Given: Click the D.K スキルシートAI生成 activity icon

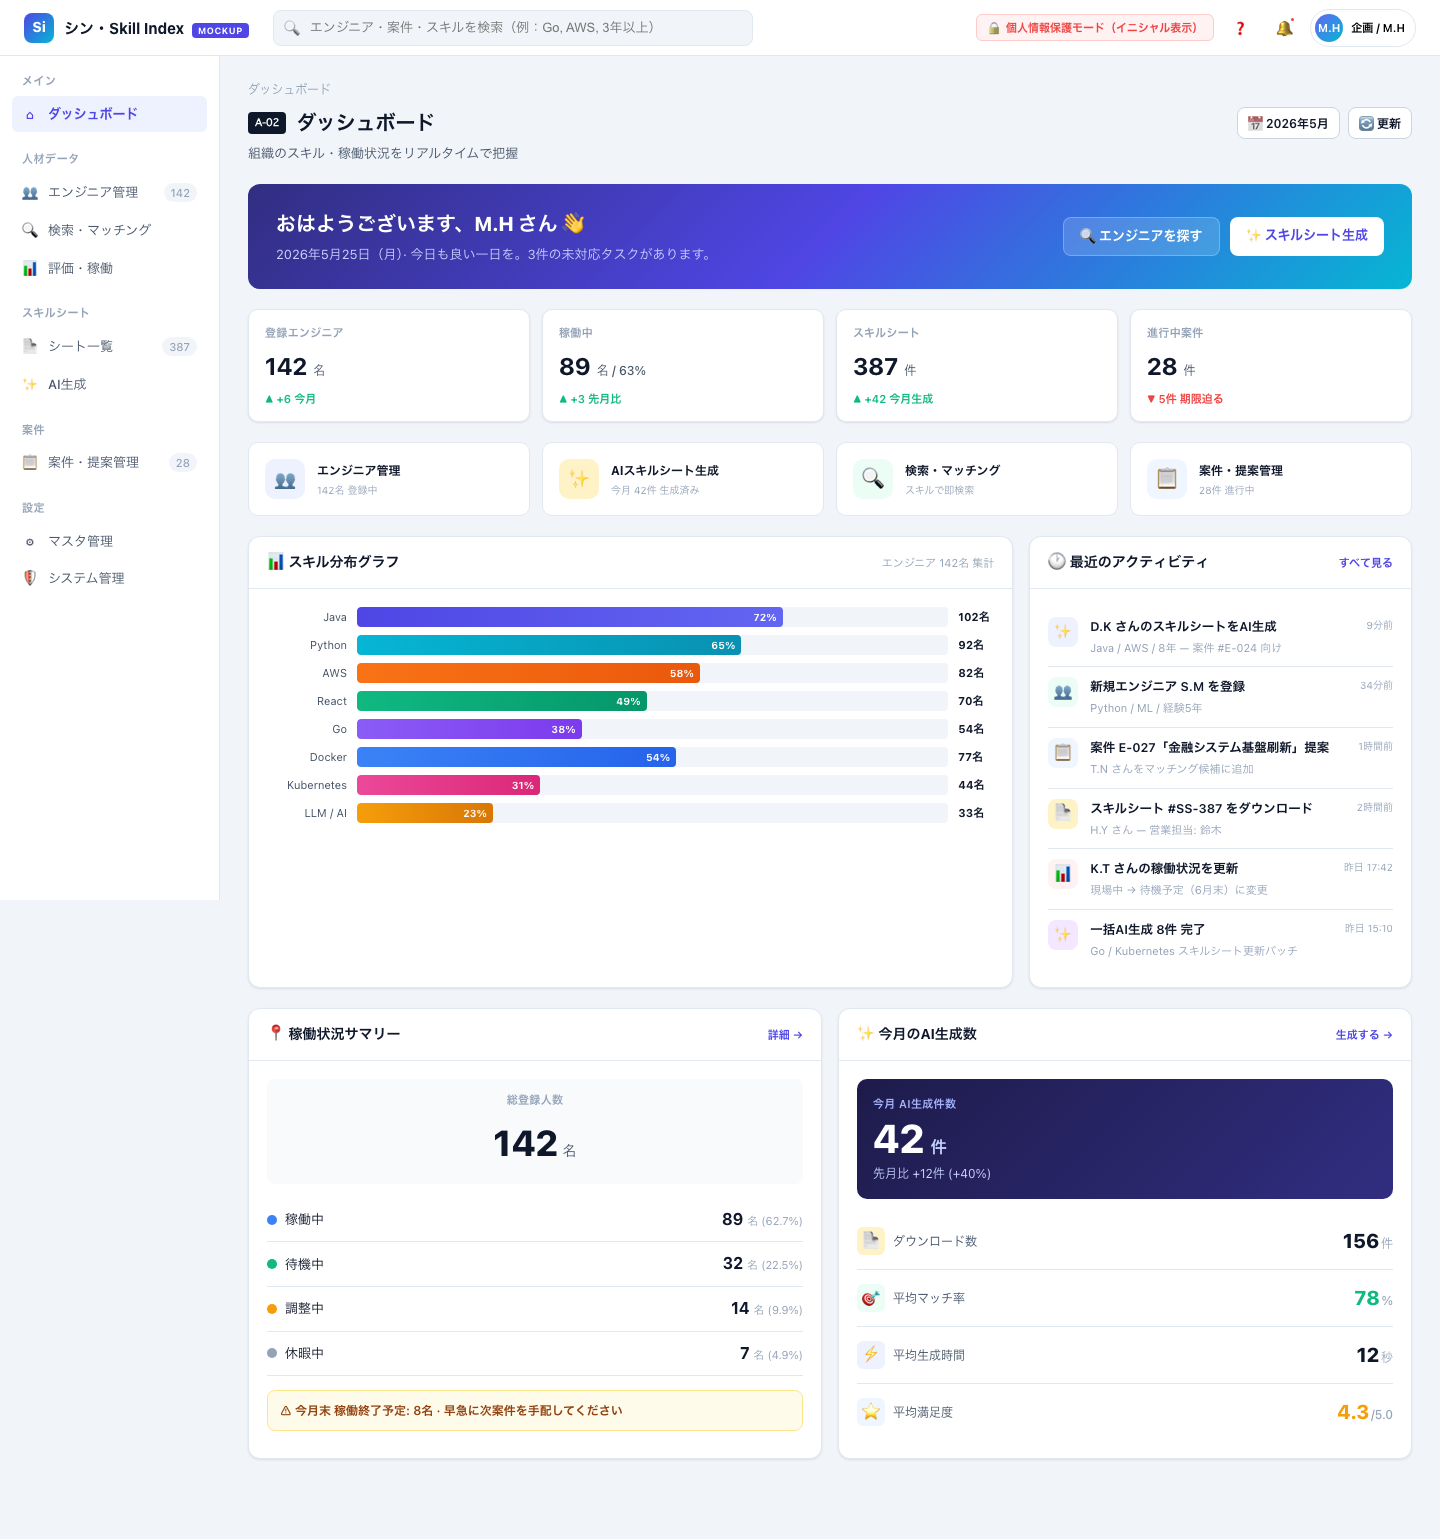Looking at the screenshot, I should click(x=1063, y=632).
